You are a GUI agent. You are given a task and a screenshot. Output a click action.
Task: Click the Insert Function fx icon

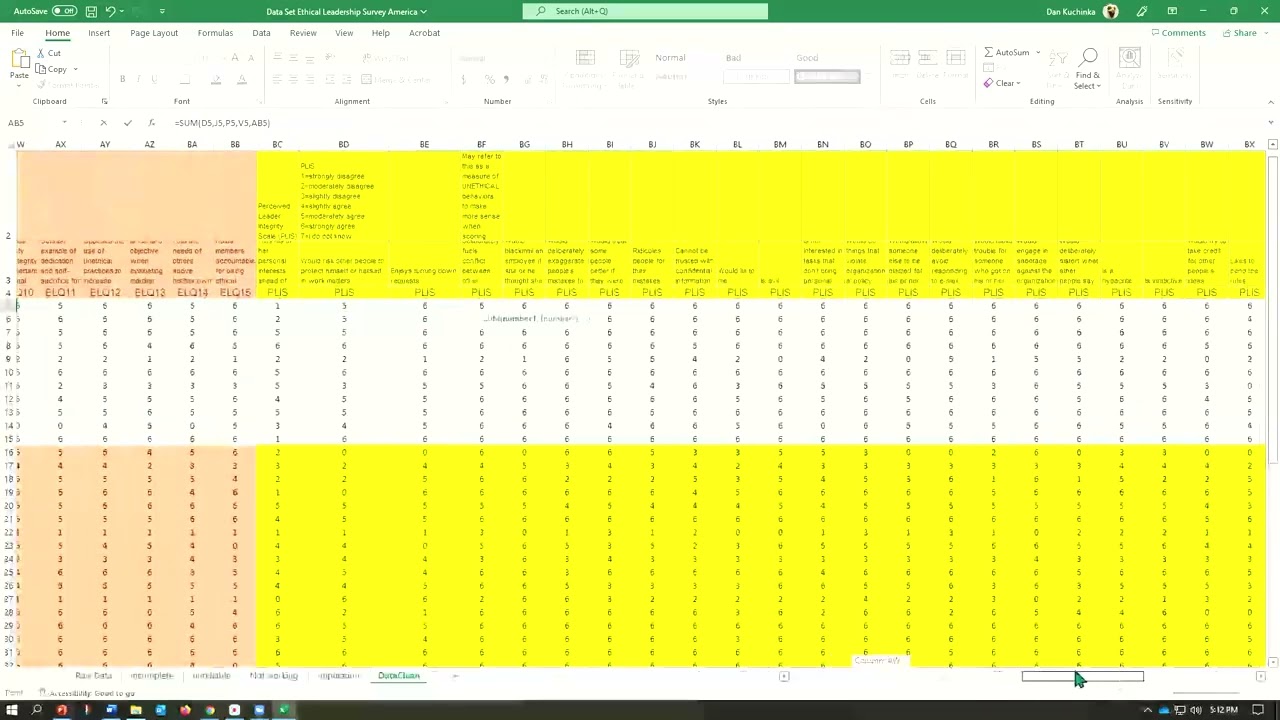pyautogui.click(x=151, y=123)
